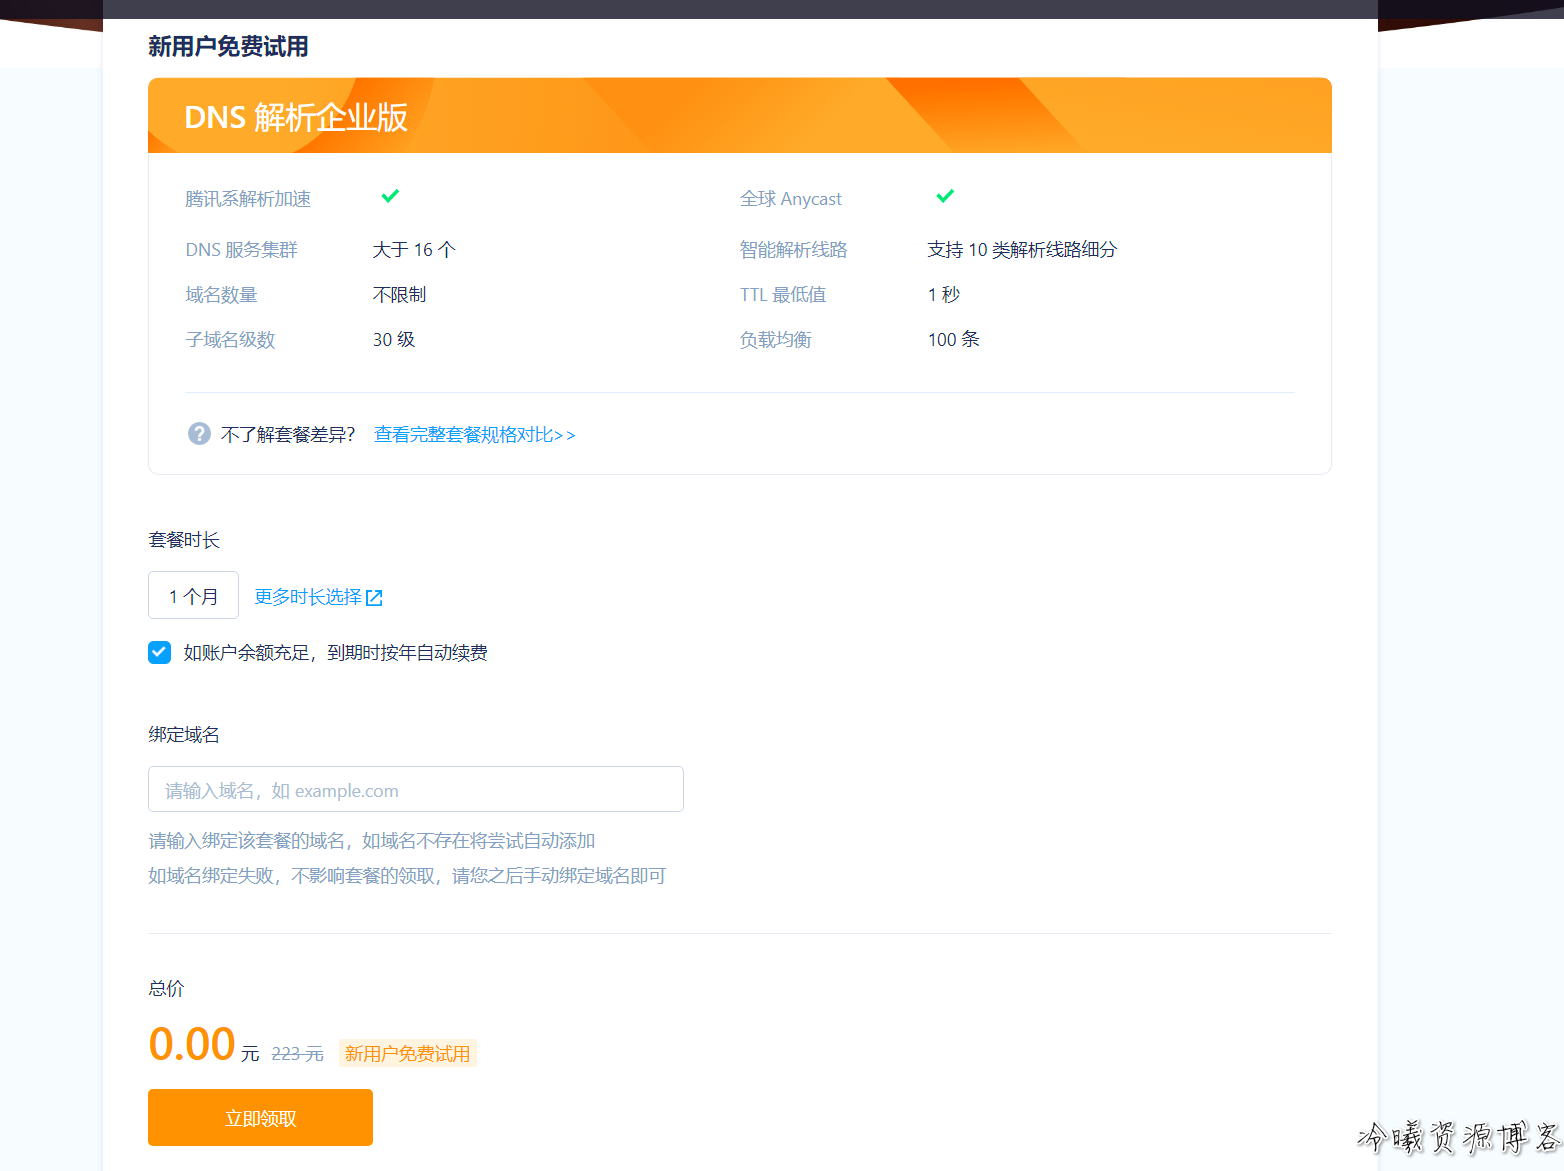Click the 如域名绑定失败 hint line
1564x1171 pixels.
(407, 876)
